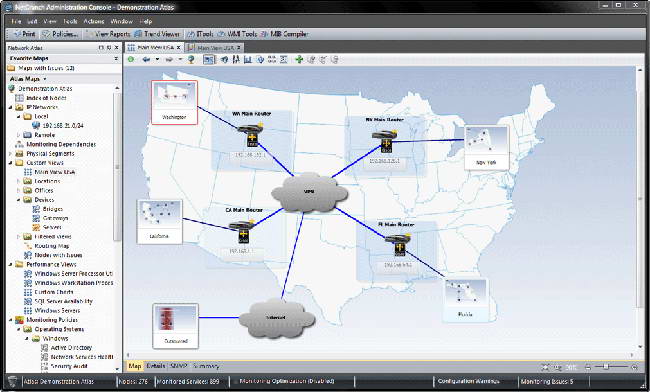Open View Reports in the toolbar
The width and height of the screenshot is (650, 392).
pos(109,34)
